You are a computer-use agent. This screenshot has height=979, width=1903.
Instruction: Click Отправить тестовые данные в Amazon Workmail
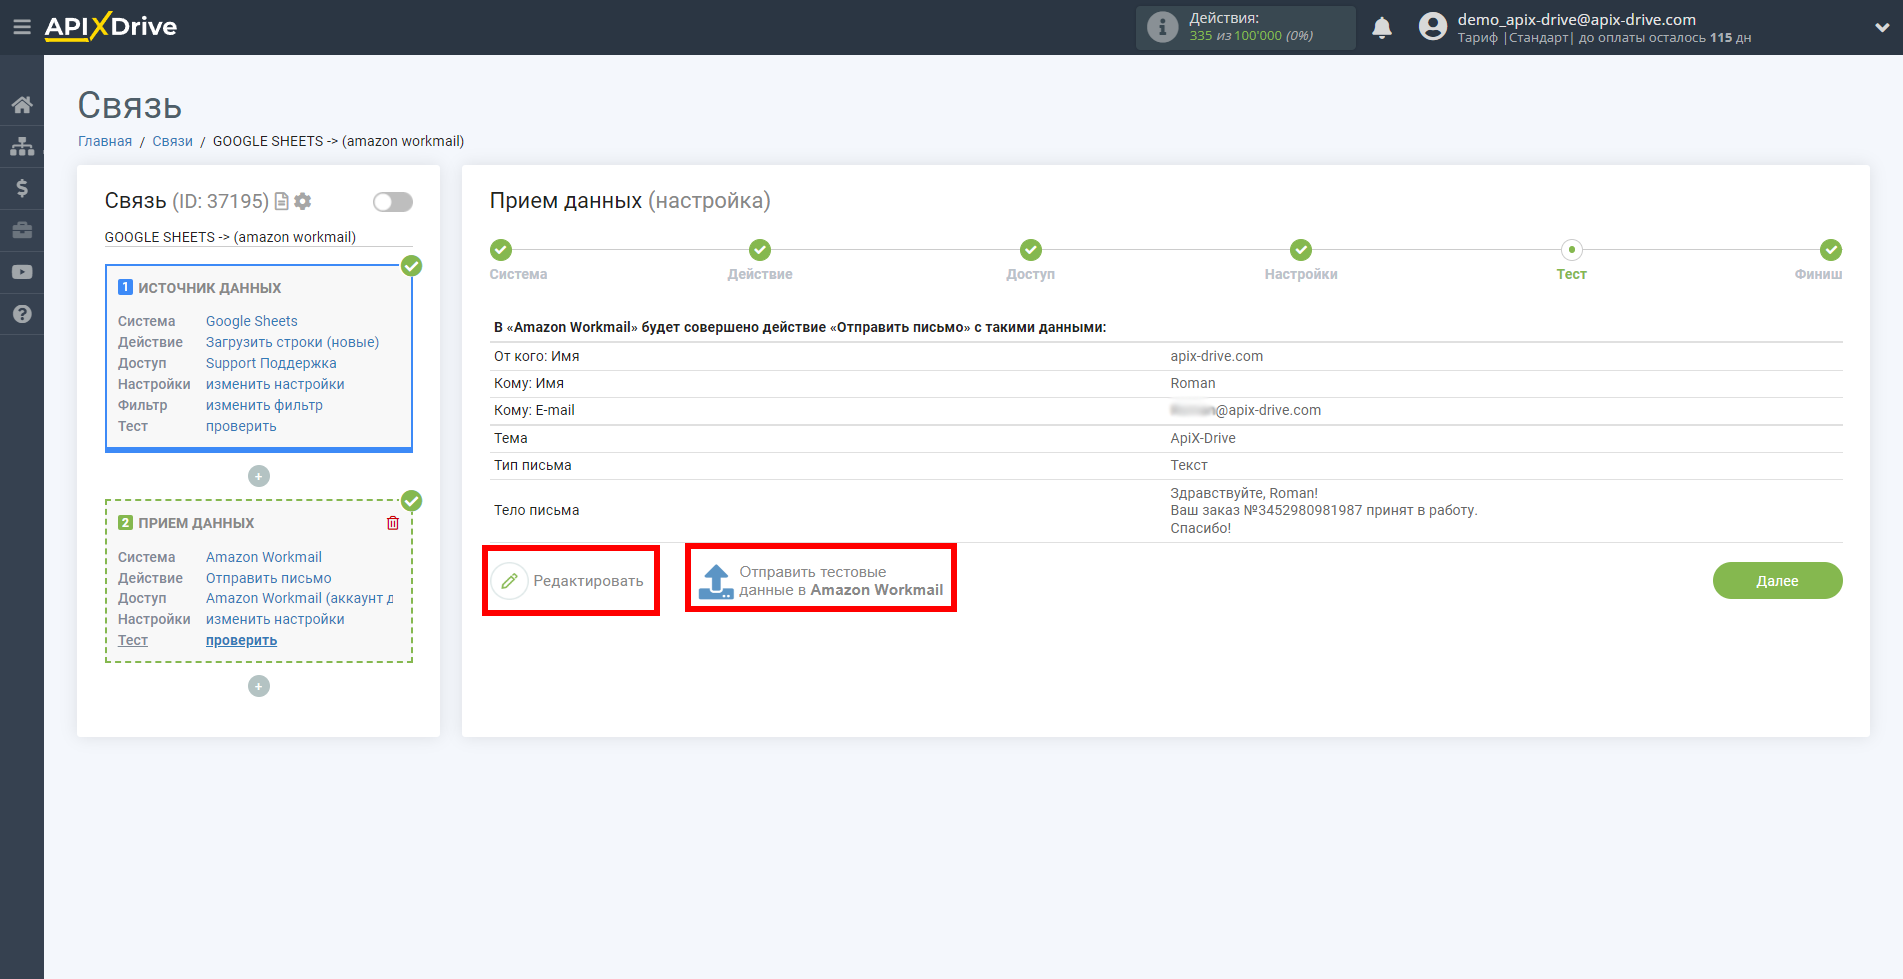821,581
